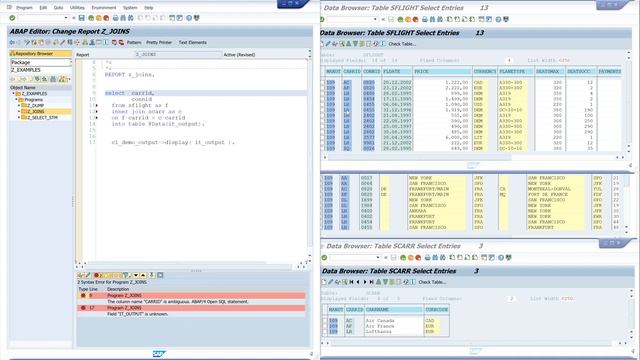The image size is (640, 360).
Task: Select Z_JOINS program in object tree
Action: pyautogui.click(x=36, y=111)
